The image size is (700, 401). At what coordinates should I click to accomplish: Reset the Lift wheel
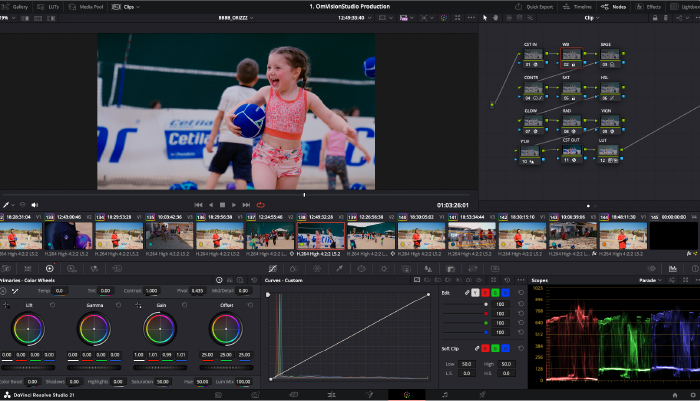(x=52, y=305)
